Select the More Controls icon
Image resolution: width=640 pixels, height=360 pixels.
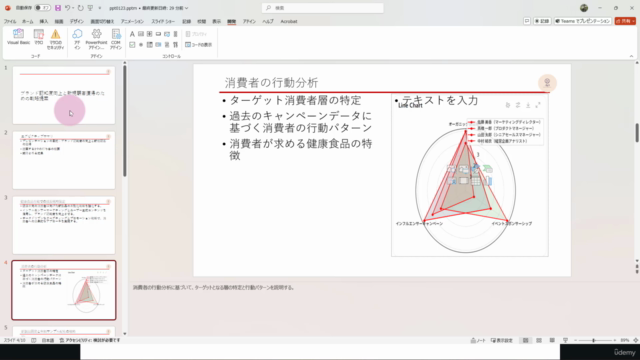click(176, 44)
